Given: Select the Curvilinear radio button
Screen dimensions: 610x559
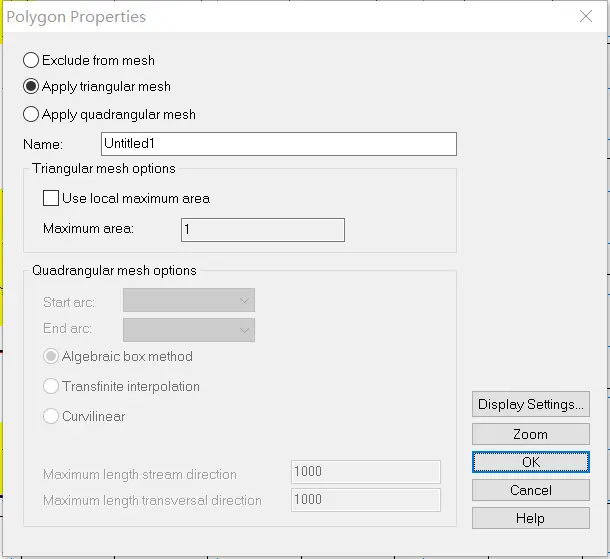Looking at the screenshot, I should tap(52, 416).
